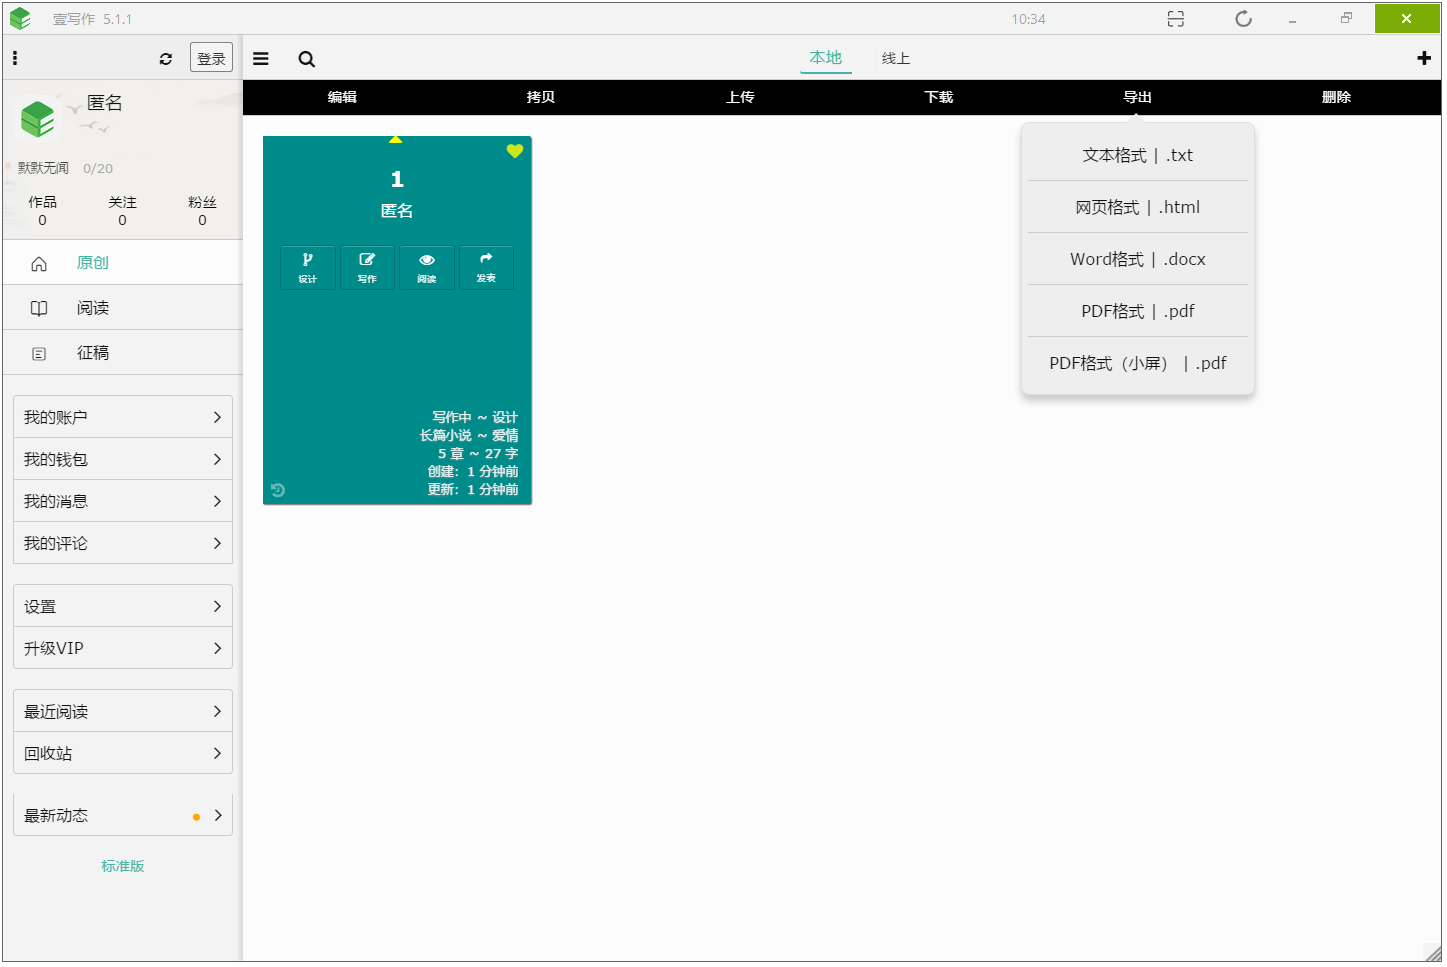Click the 阅读 eye icon on book card

427,267
